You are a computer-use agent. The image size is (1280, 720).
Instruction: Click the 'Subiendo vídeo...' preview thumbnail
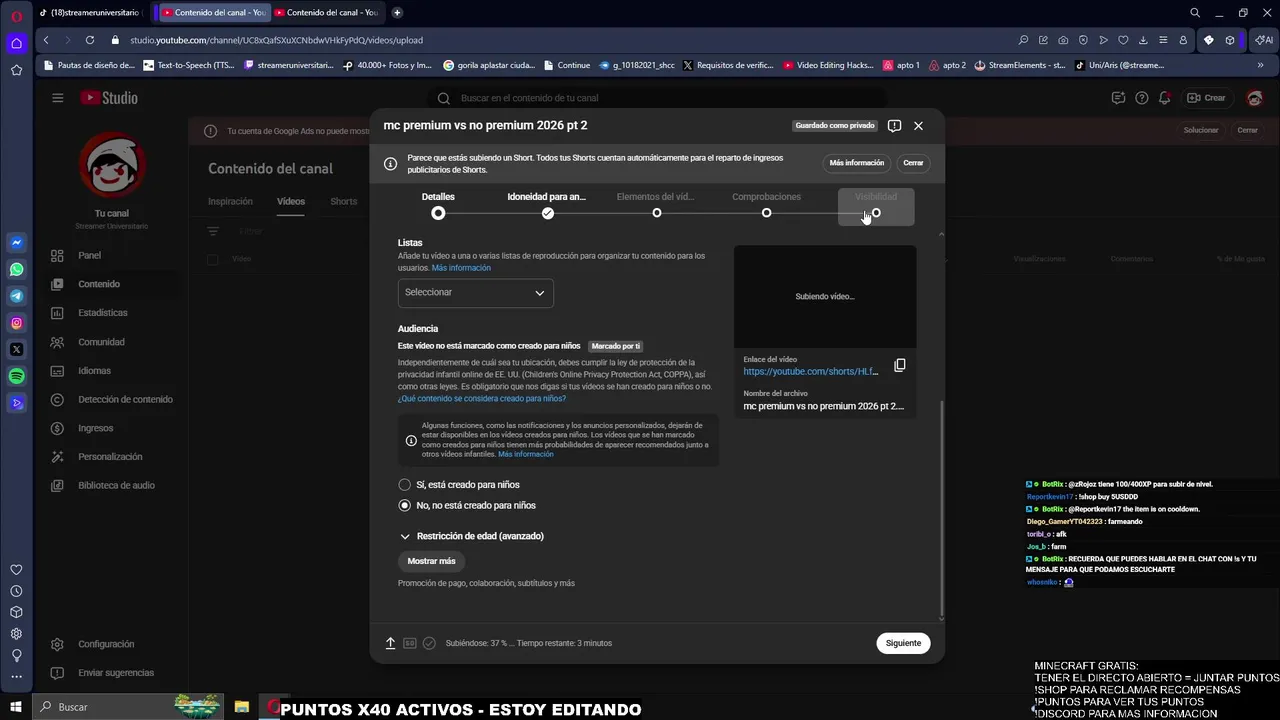point(825,296)
